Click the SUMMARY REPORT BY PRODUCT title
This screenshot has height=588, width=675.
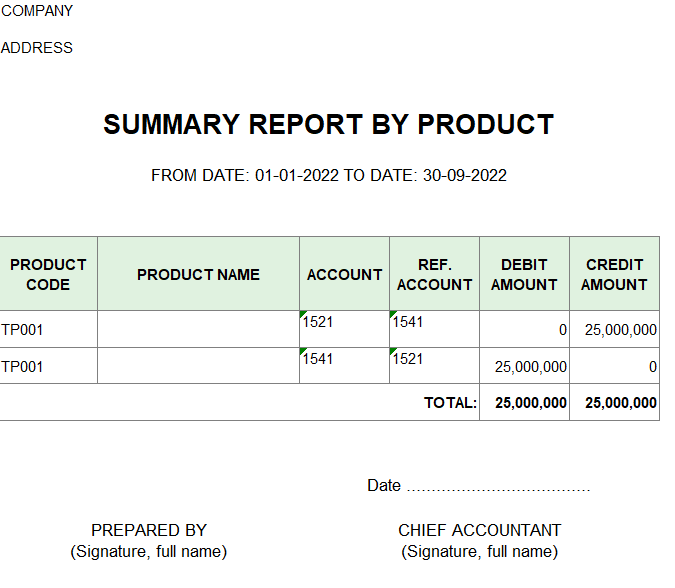(328, 125)
